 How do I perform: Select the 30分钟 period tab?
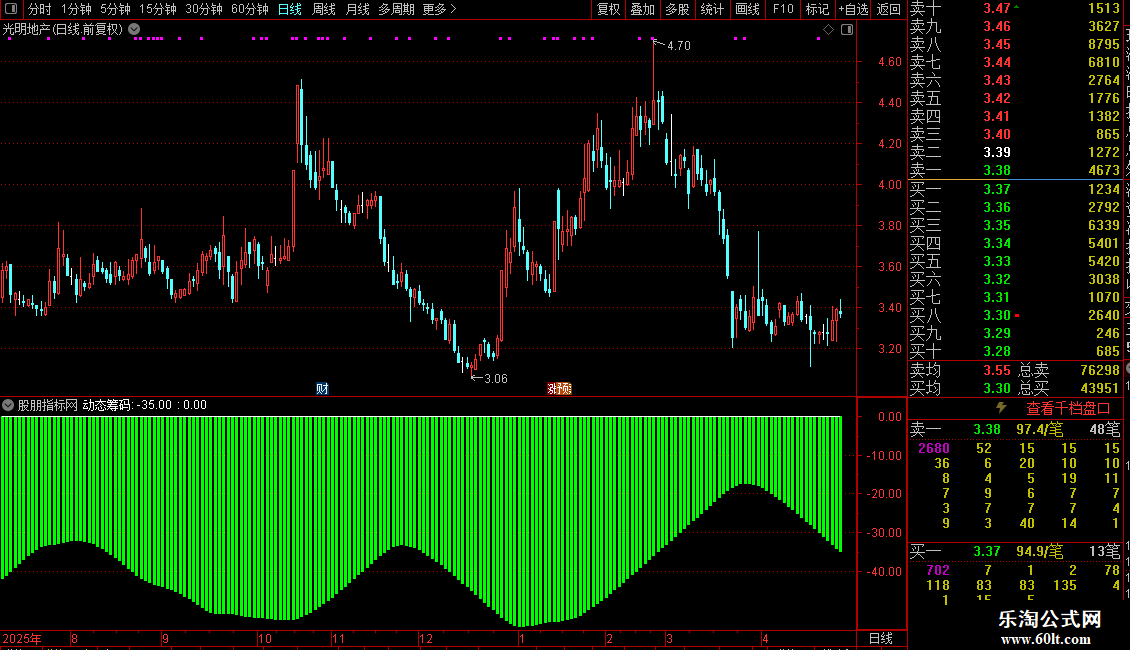pos(204,9)
